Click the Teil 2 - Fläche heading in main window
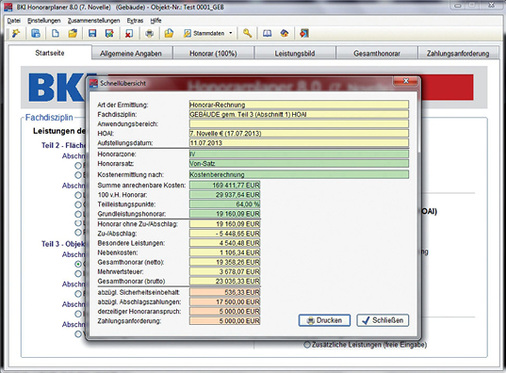The height and width of the screenshot is (373, 506). pyautogui.click(x=63, y=145)
